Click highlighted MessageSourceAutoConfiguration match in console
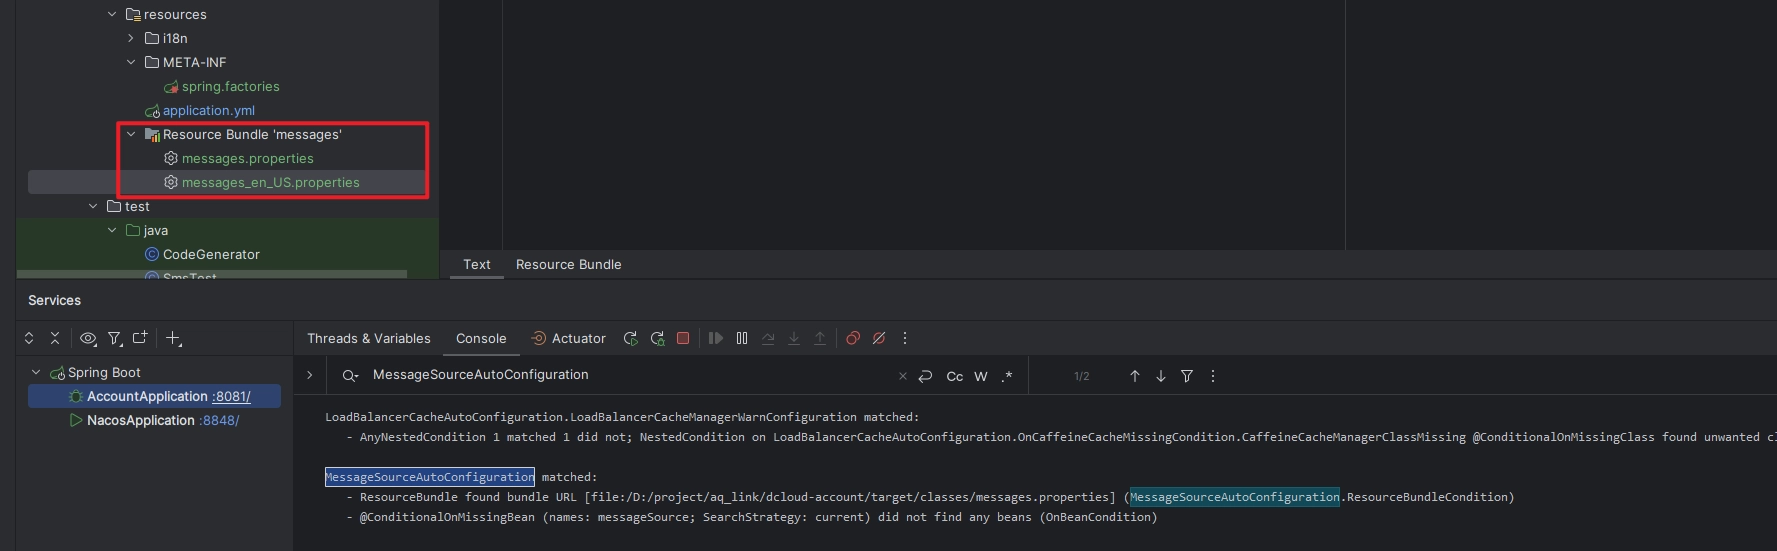 pos(430,477)
